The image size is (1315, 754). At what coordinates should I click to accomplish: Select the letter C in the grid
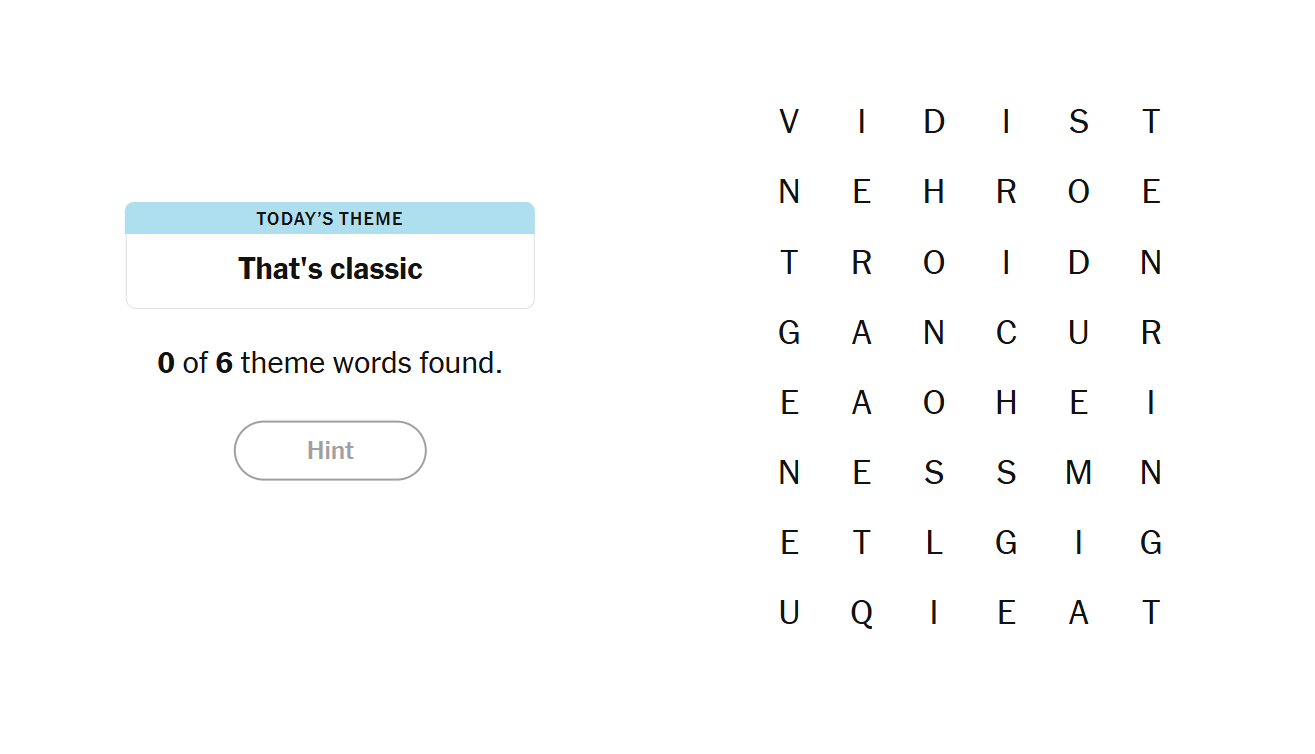point(1006,332)
